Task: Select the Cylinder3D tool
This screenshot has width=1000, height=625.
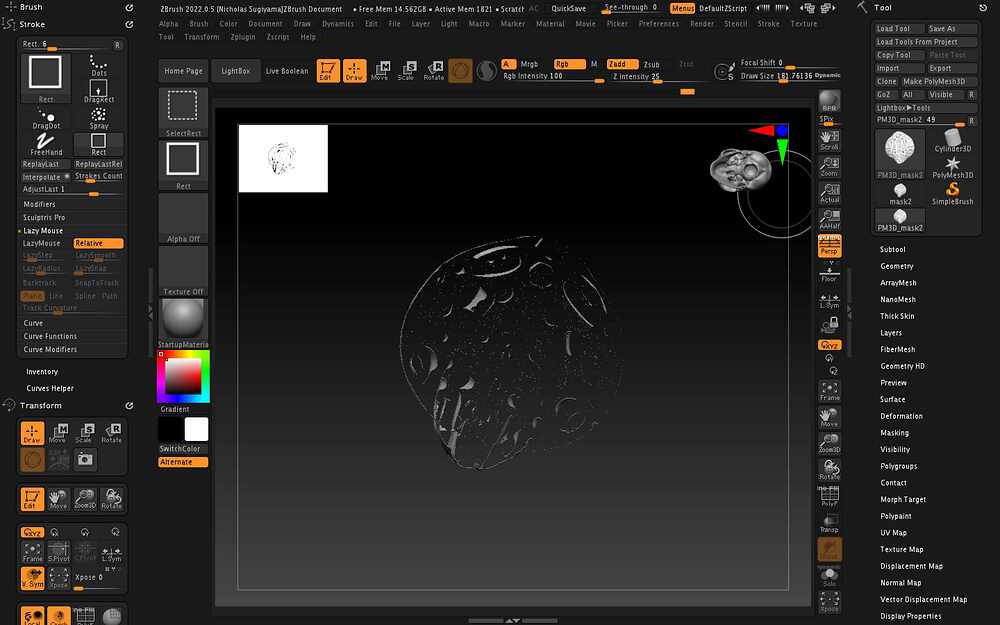Action: (952, 141)
